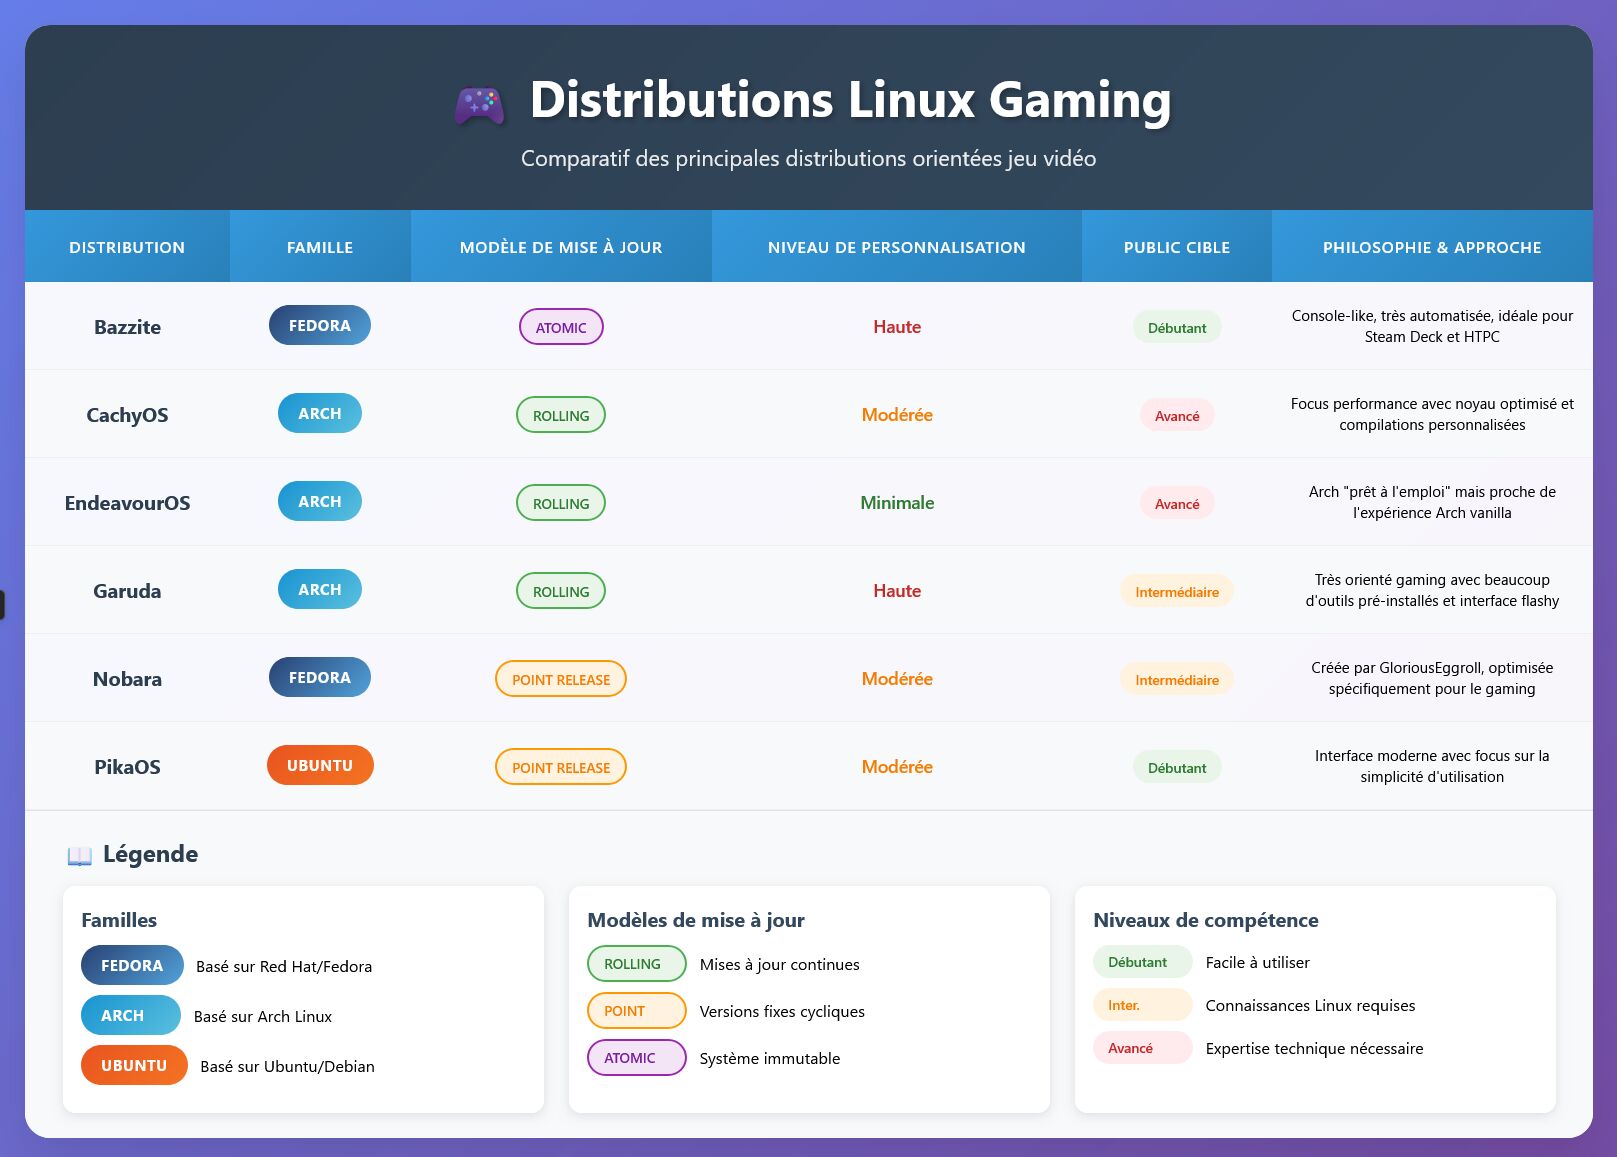Select the POINT RELEASE badge in the Nobara row
This screenshot has height=1157, width=1617.
(561, 680)
